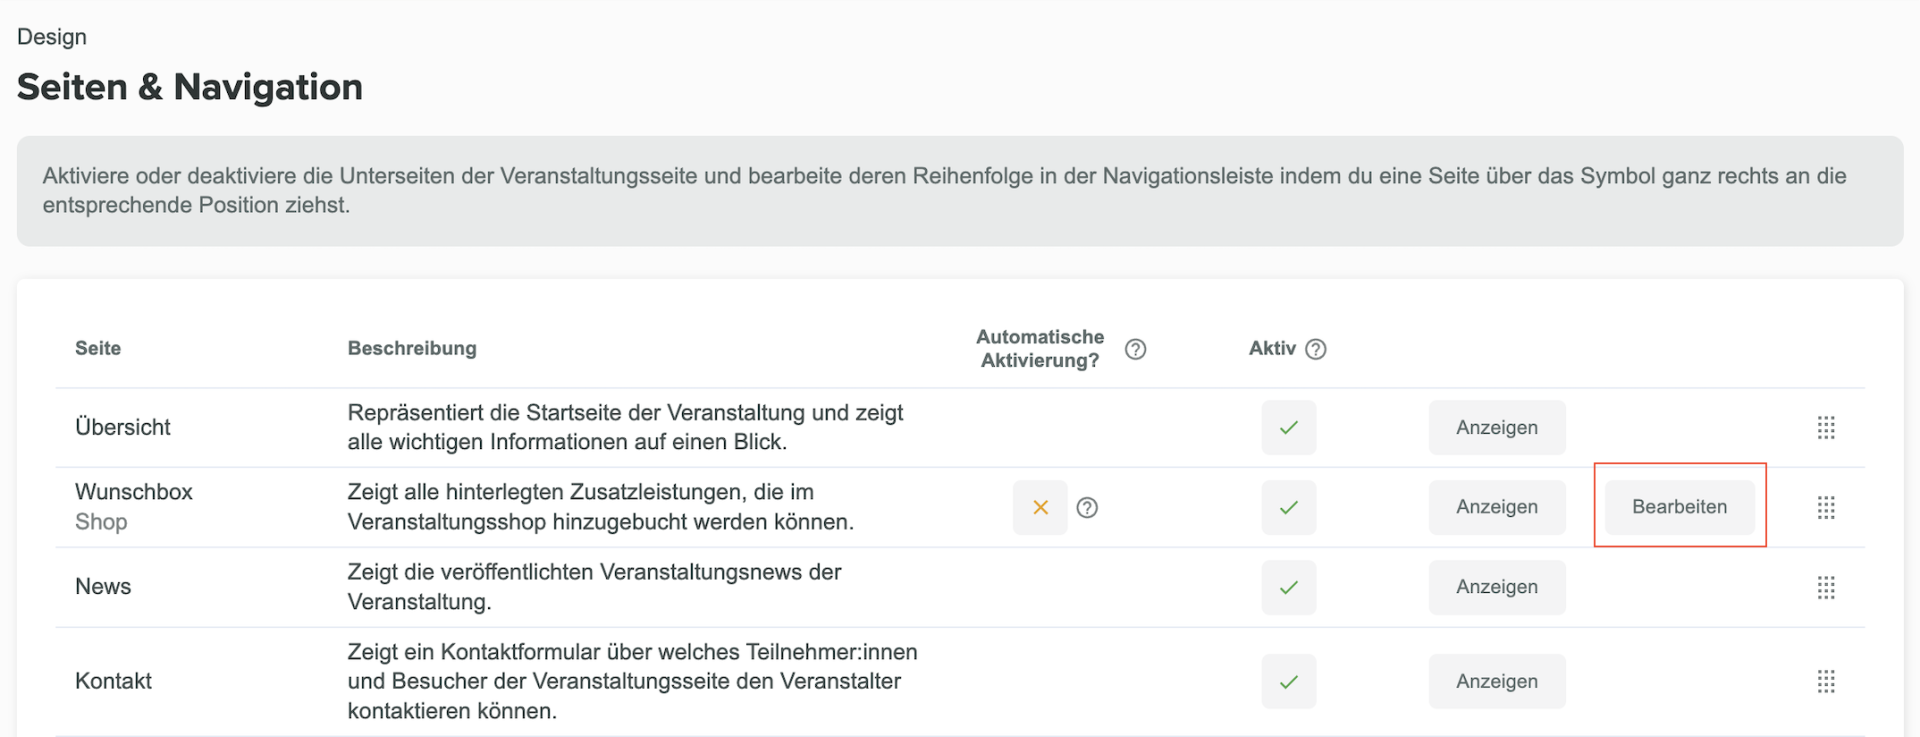Viewport: 1920px width, 737px height.
Task: Click help icon beside Automatische Aktivierung header
Action: pos(1135,349)
